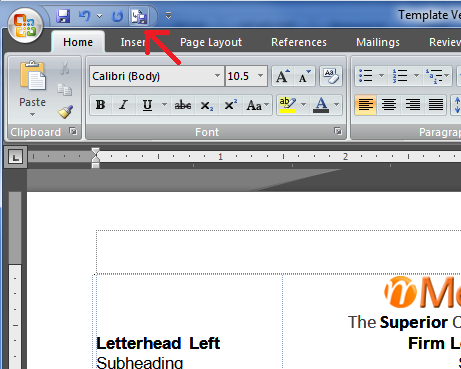Select Justify alignment
461x369 pixels.
(x=436, y=105)
